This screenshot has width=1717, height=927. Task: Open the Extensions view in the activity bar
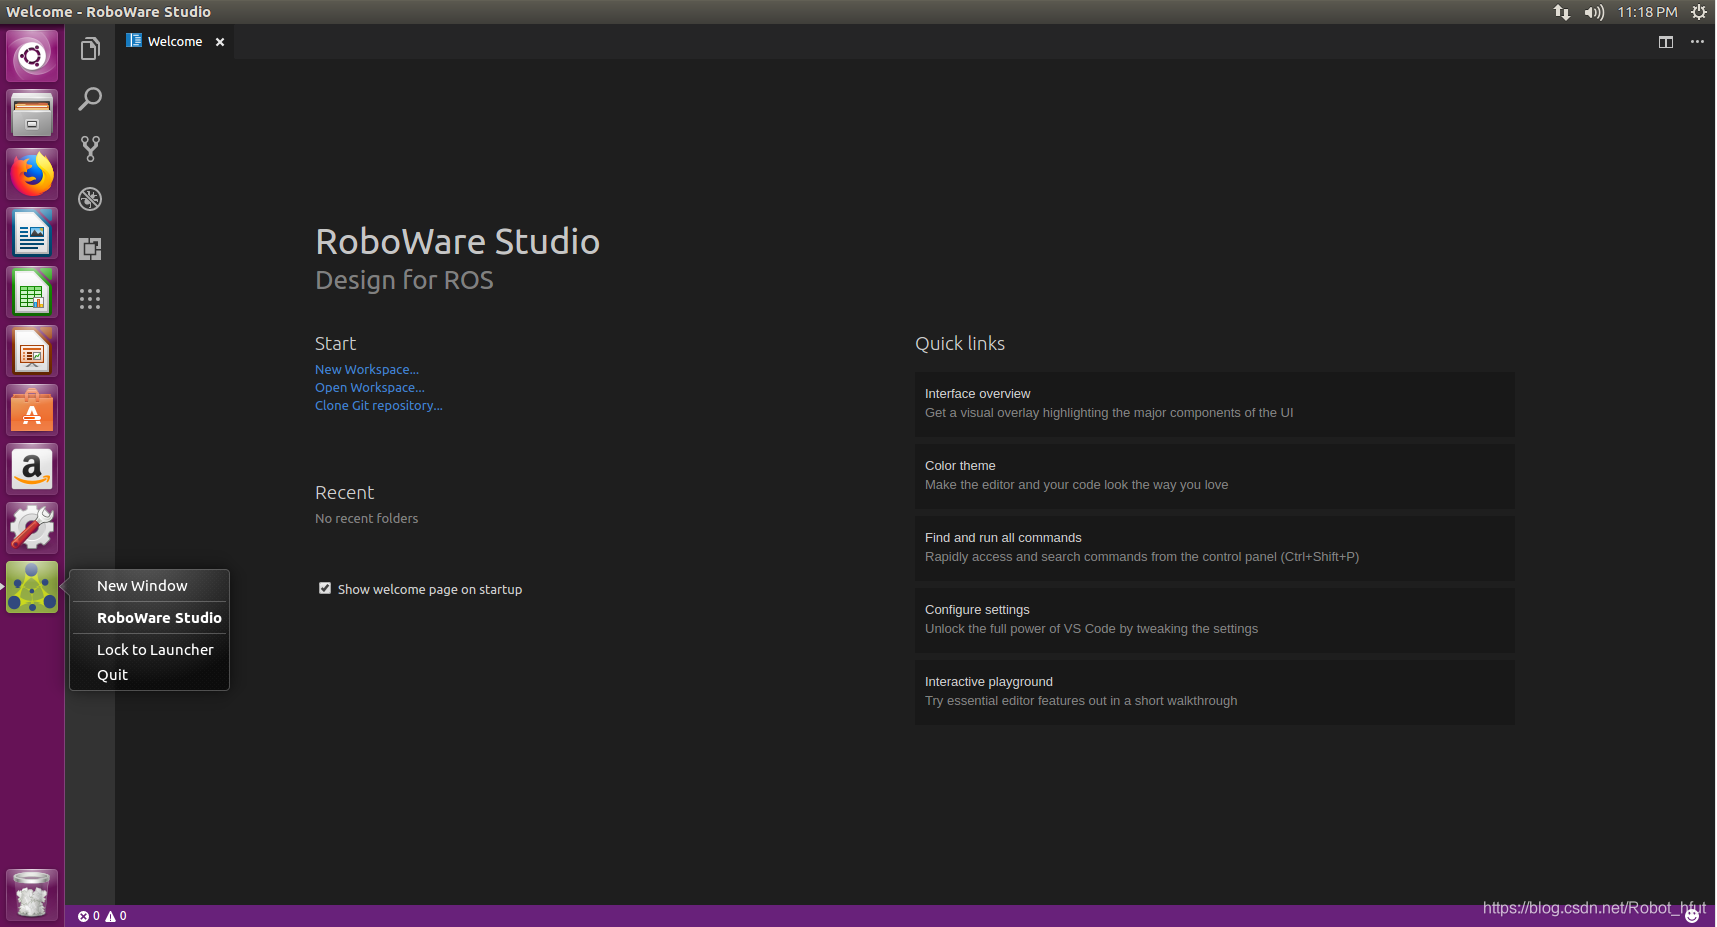(x=90, y=249)
